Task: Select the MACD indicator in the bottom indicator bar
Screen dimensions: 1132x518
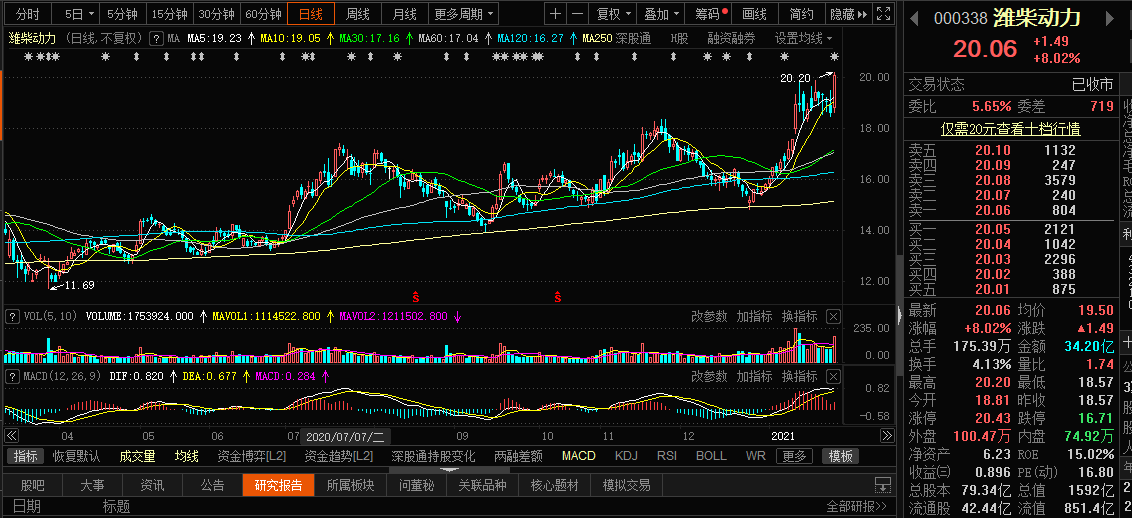Action: tap(579, 456)
